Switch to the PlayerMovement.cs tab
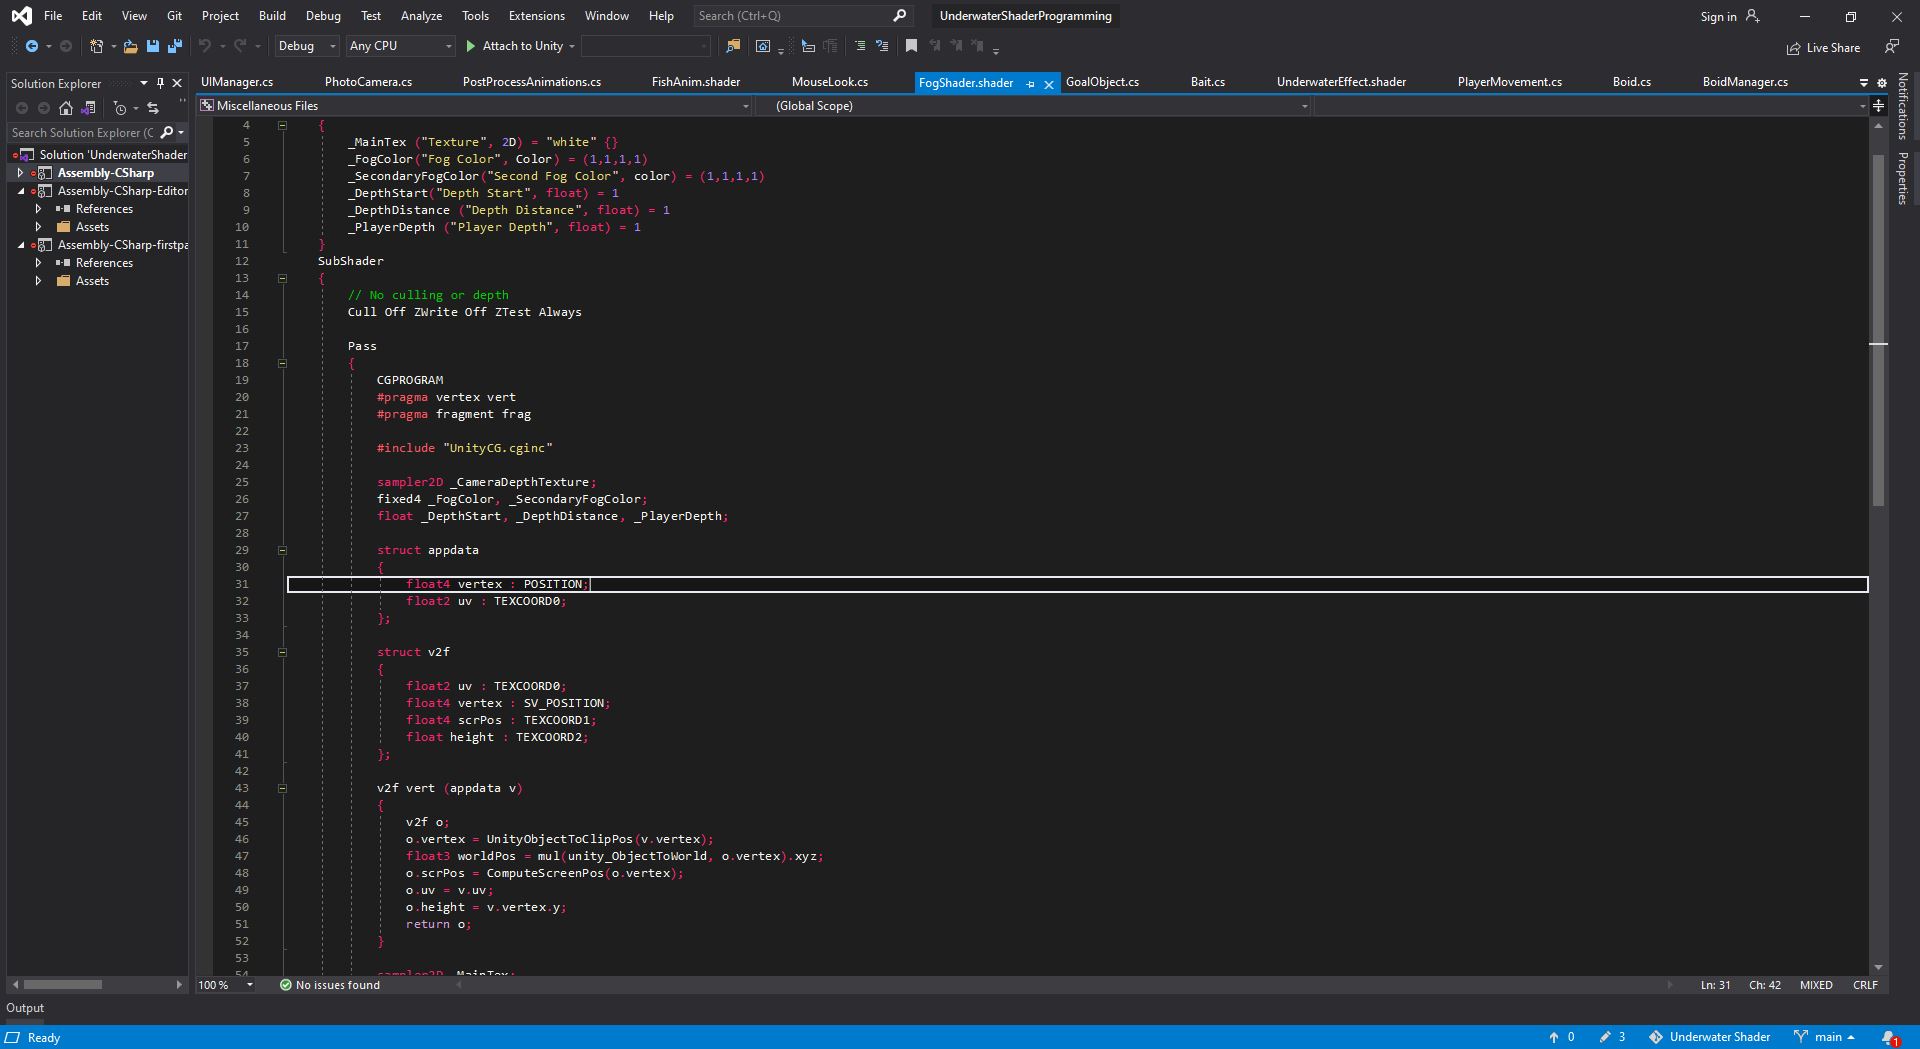The height and width of the screenshot is (1049, 1920). 1509,82
